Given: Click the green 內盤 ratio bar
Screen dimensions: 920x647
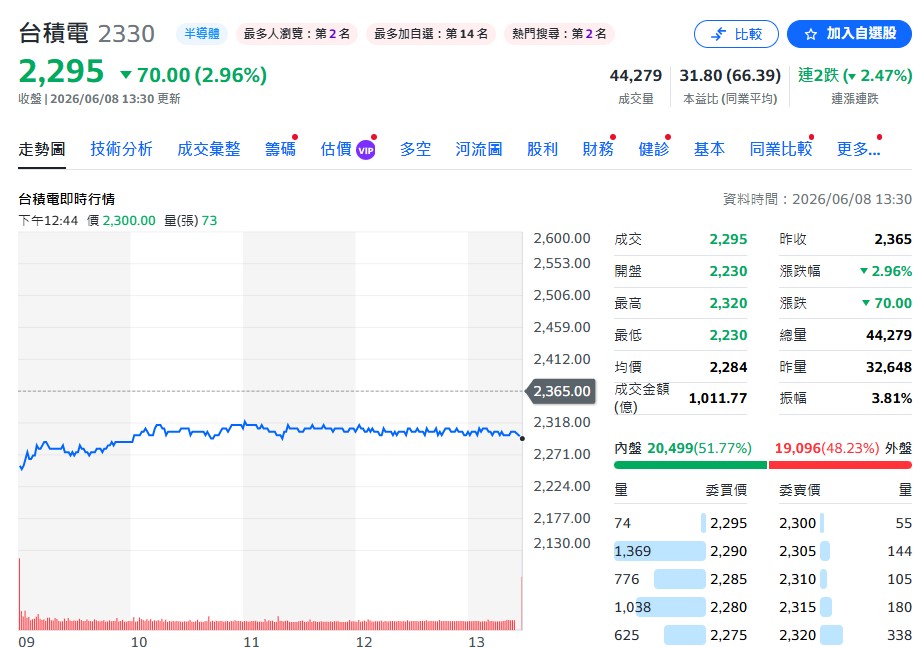Looking at the screenshot, I should click(690, 465).
